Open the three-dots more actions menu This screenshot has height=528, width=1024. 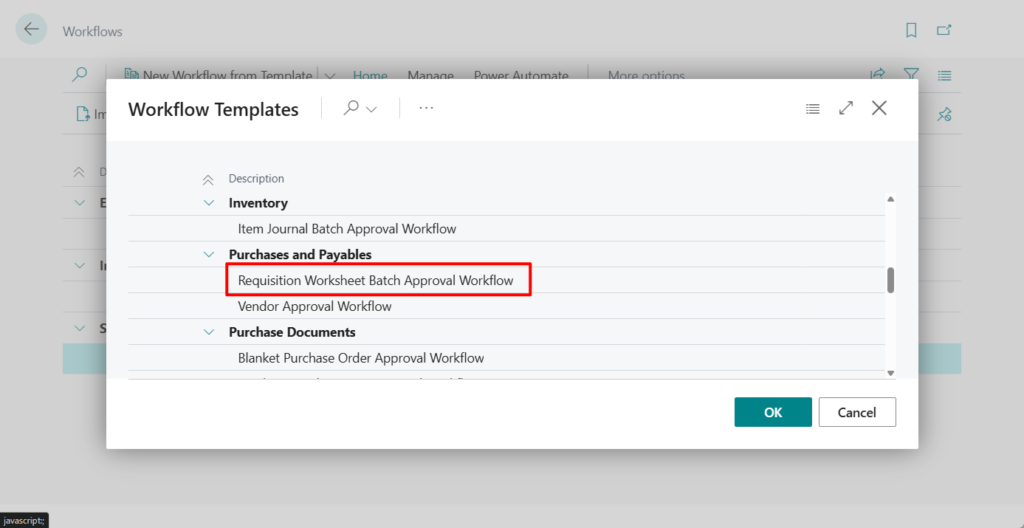pos(426,108)
